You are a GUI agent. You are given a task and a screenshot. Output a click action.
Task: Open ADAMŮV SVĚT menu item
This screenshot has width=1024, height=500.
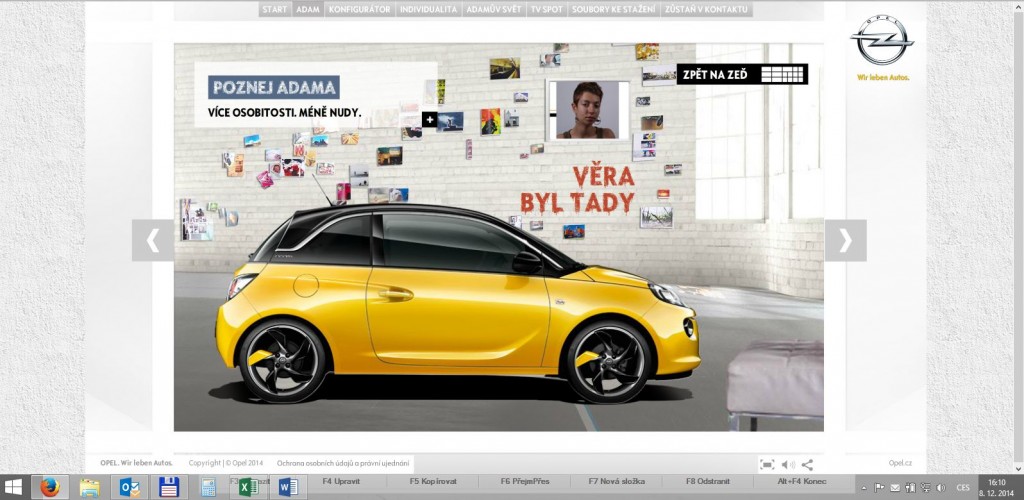point(494,9)
